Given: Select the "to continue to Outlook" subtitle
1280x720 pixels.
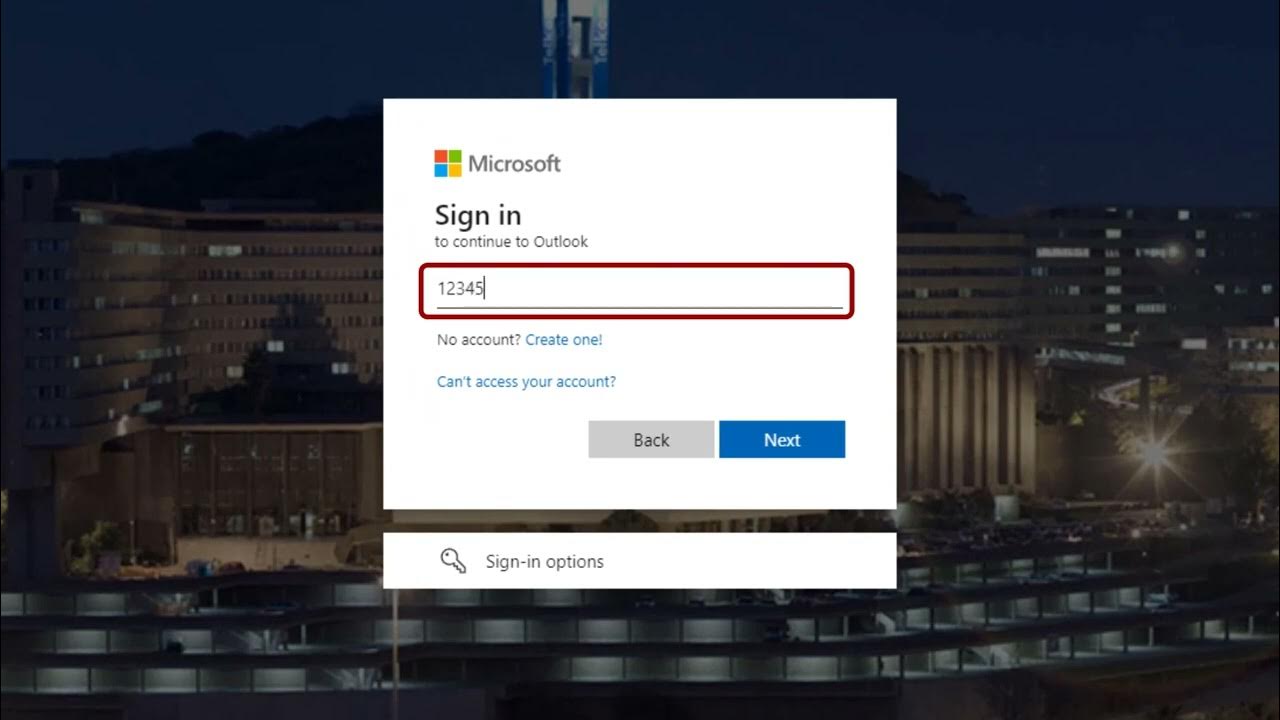Looking at the screenshot, I should tap(511, 242).
